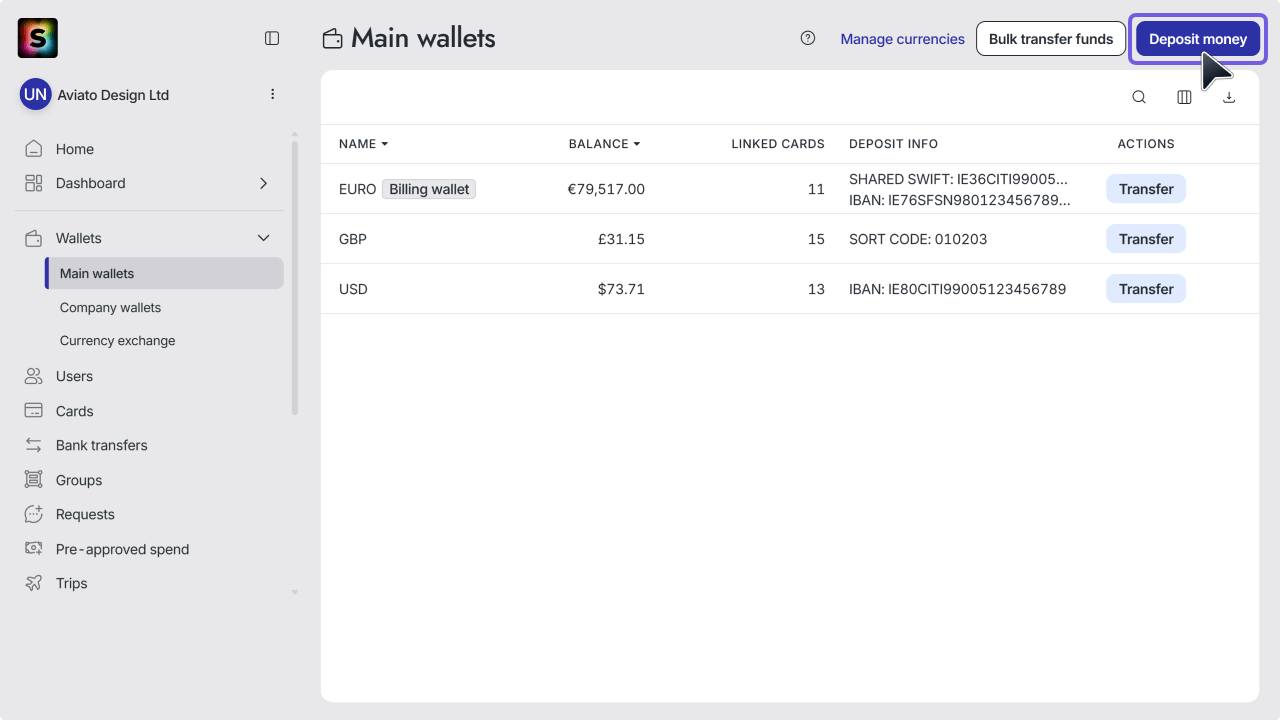Click the Dashboard grid icon
Image resolution: width=1280 pixels, height=720 pixels.
(34, 183)
